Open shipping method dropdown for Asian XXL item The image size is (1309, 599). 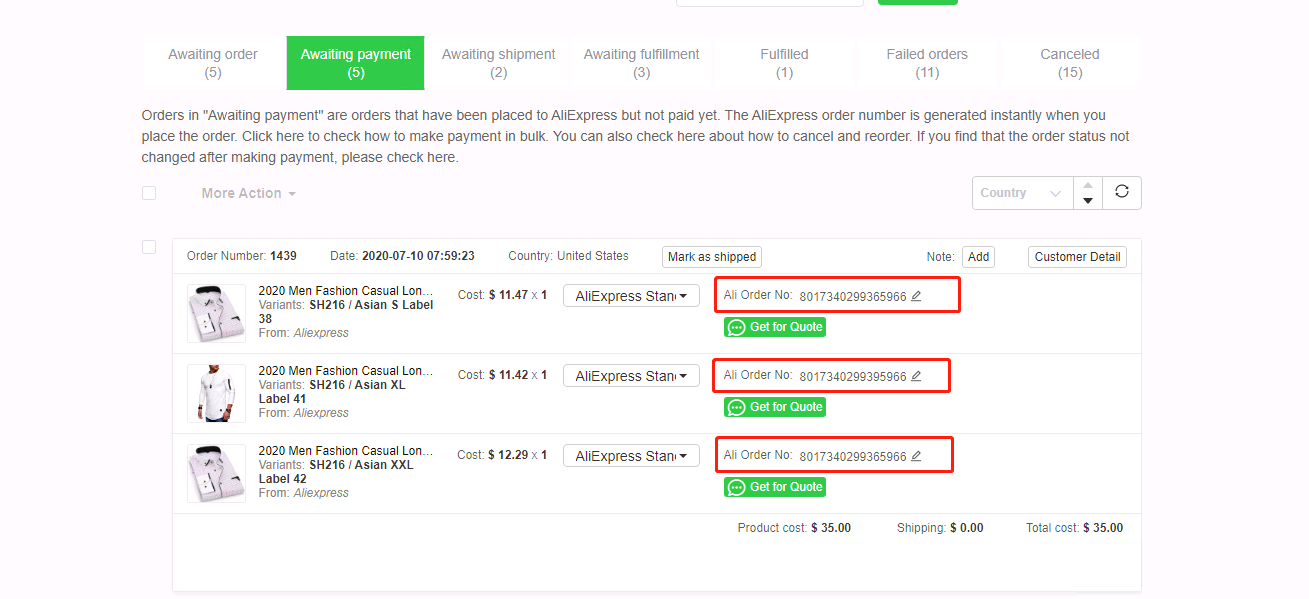631,456
